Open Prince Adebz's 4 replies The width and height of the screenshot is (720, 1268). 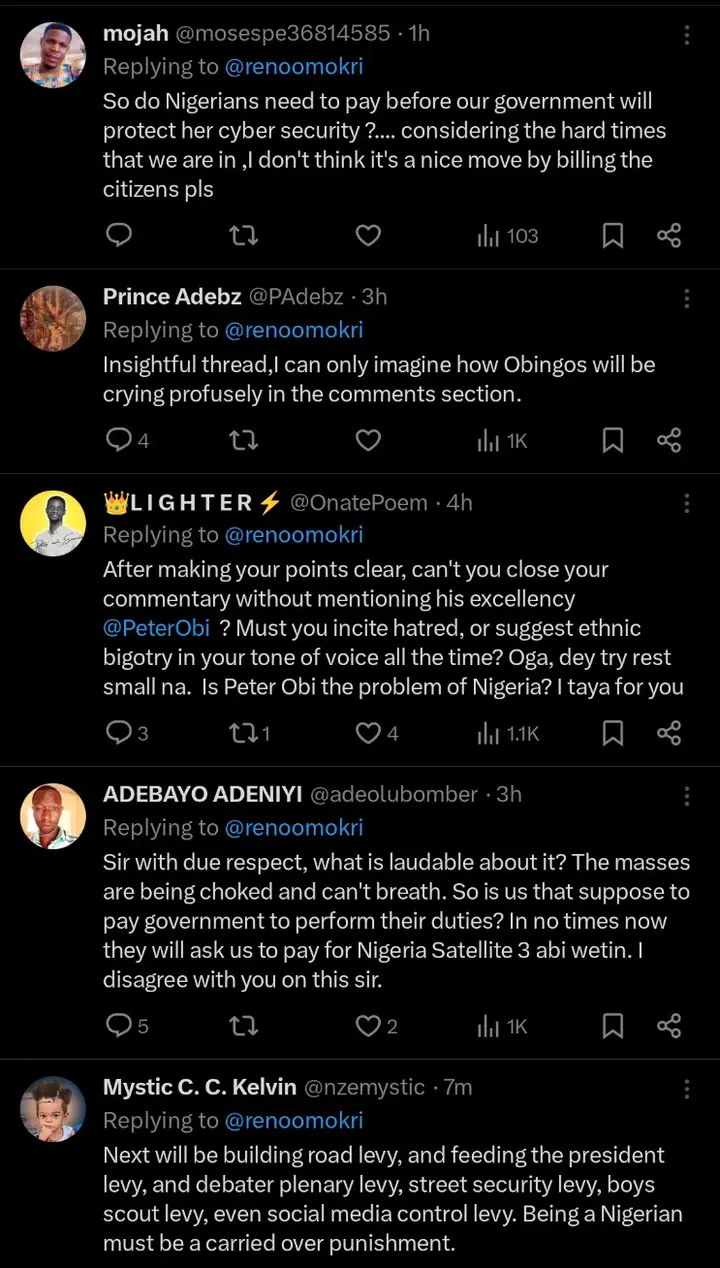point(128,440)
